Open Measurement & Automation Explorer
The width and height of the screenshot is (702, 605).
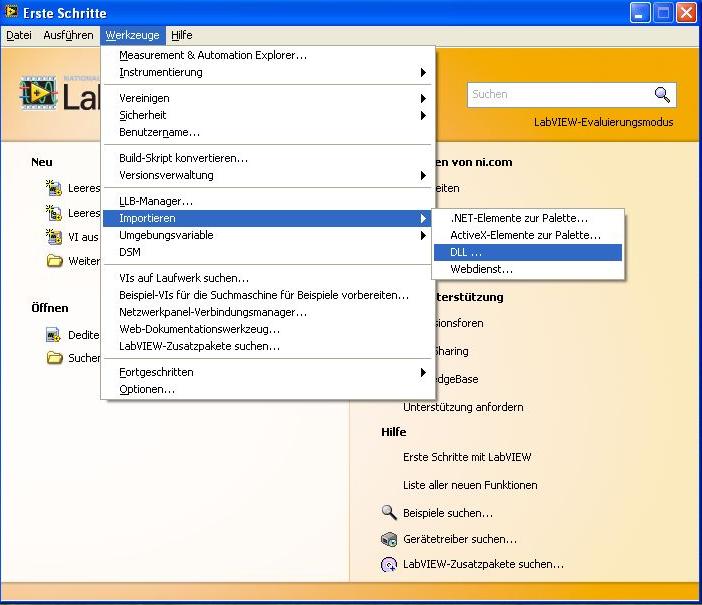[213, 55]
